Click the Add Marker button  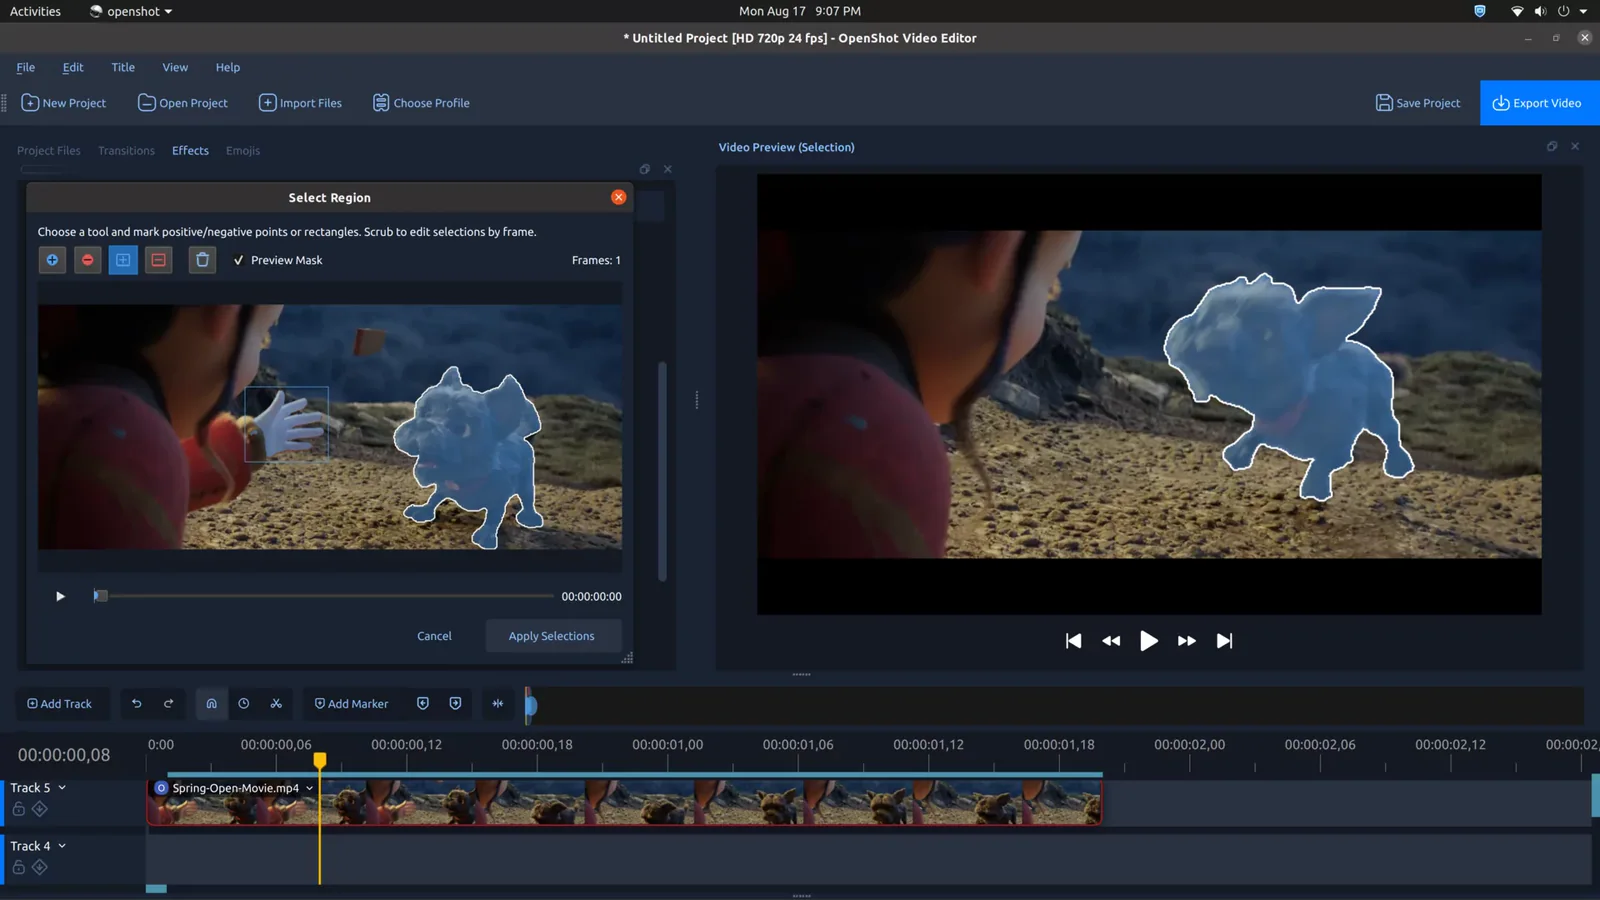351,704
